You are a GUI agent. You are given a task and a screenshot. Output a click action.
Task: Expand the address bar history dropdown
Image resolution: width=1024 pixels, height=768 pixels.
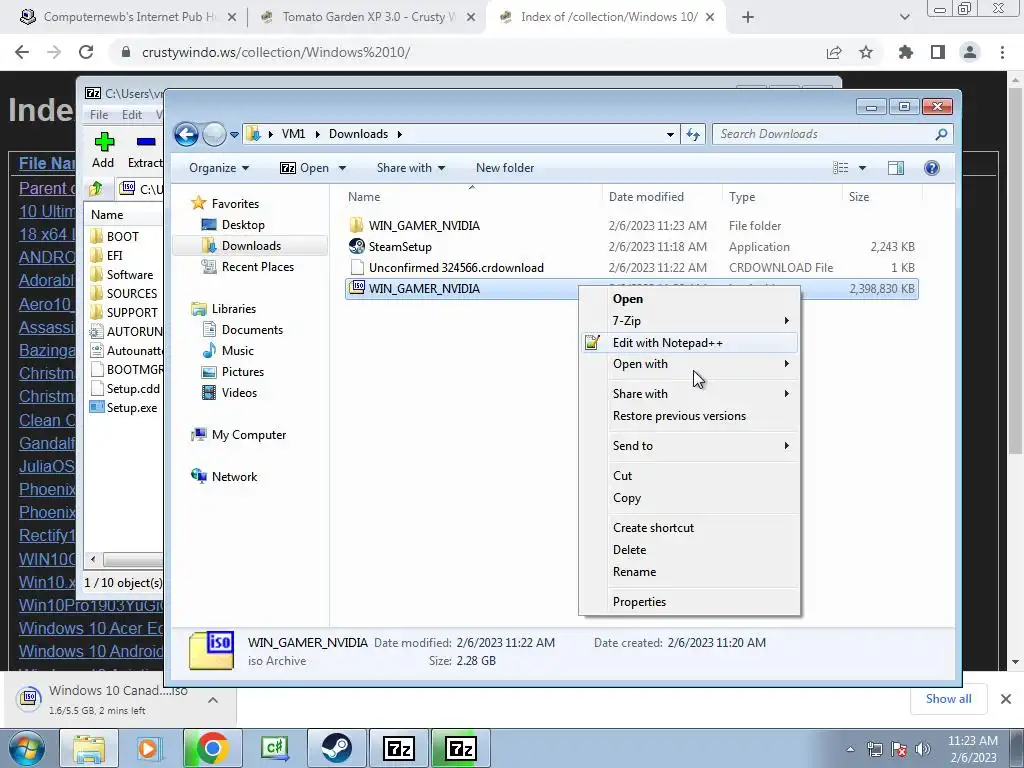click(x=670, y=135)
